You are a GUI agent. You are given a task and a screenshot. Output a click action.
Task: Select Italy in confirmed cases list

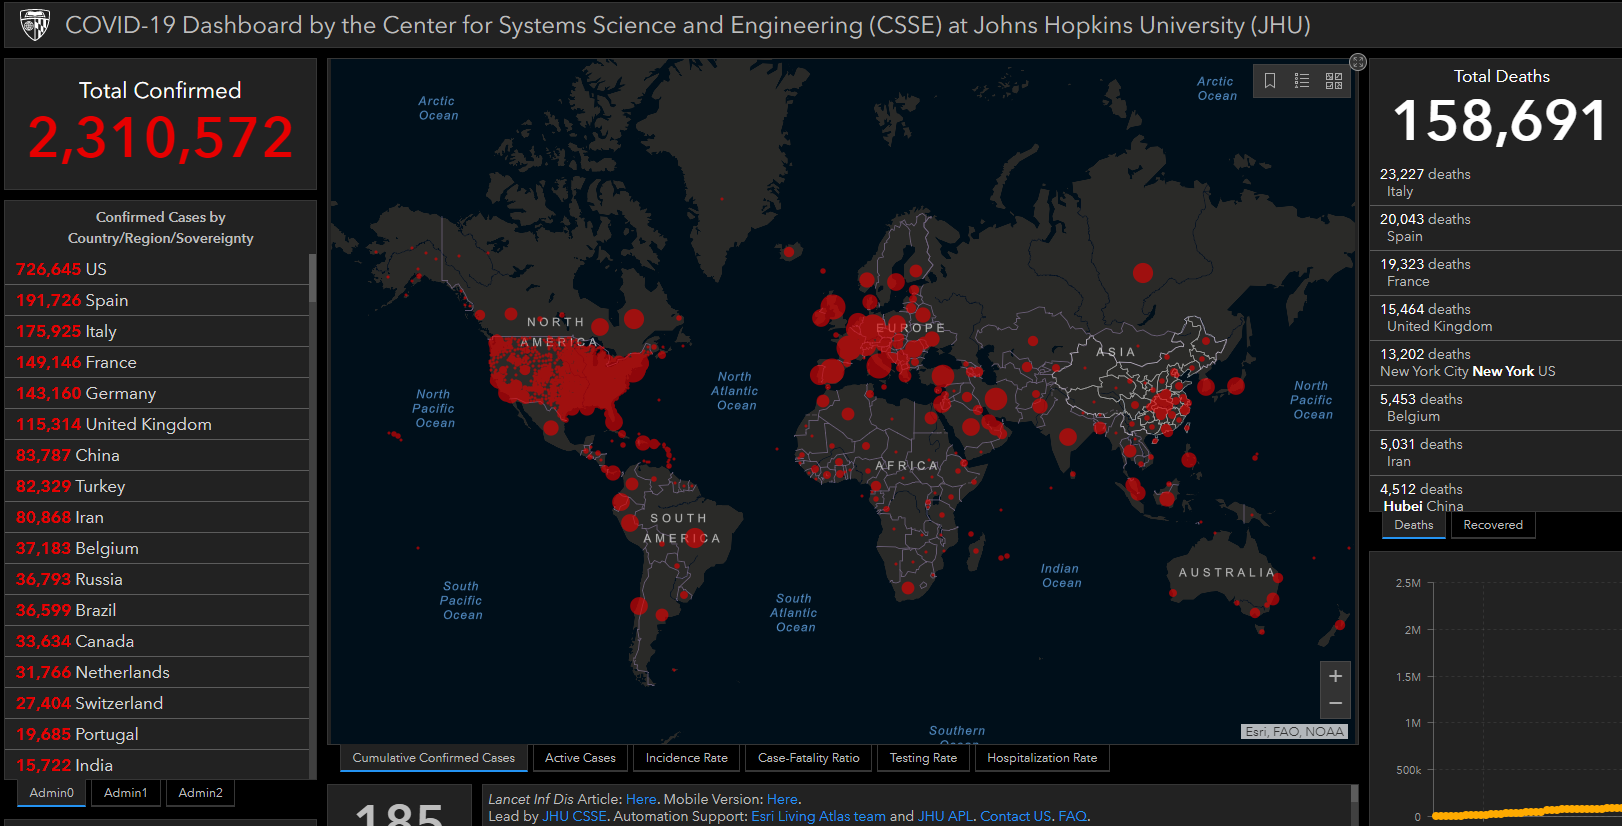(x=158, y=331)
